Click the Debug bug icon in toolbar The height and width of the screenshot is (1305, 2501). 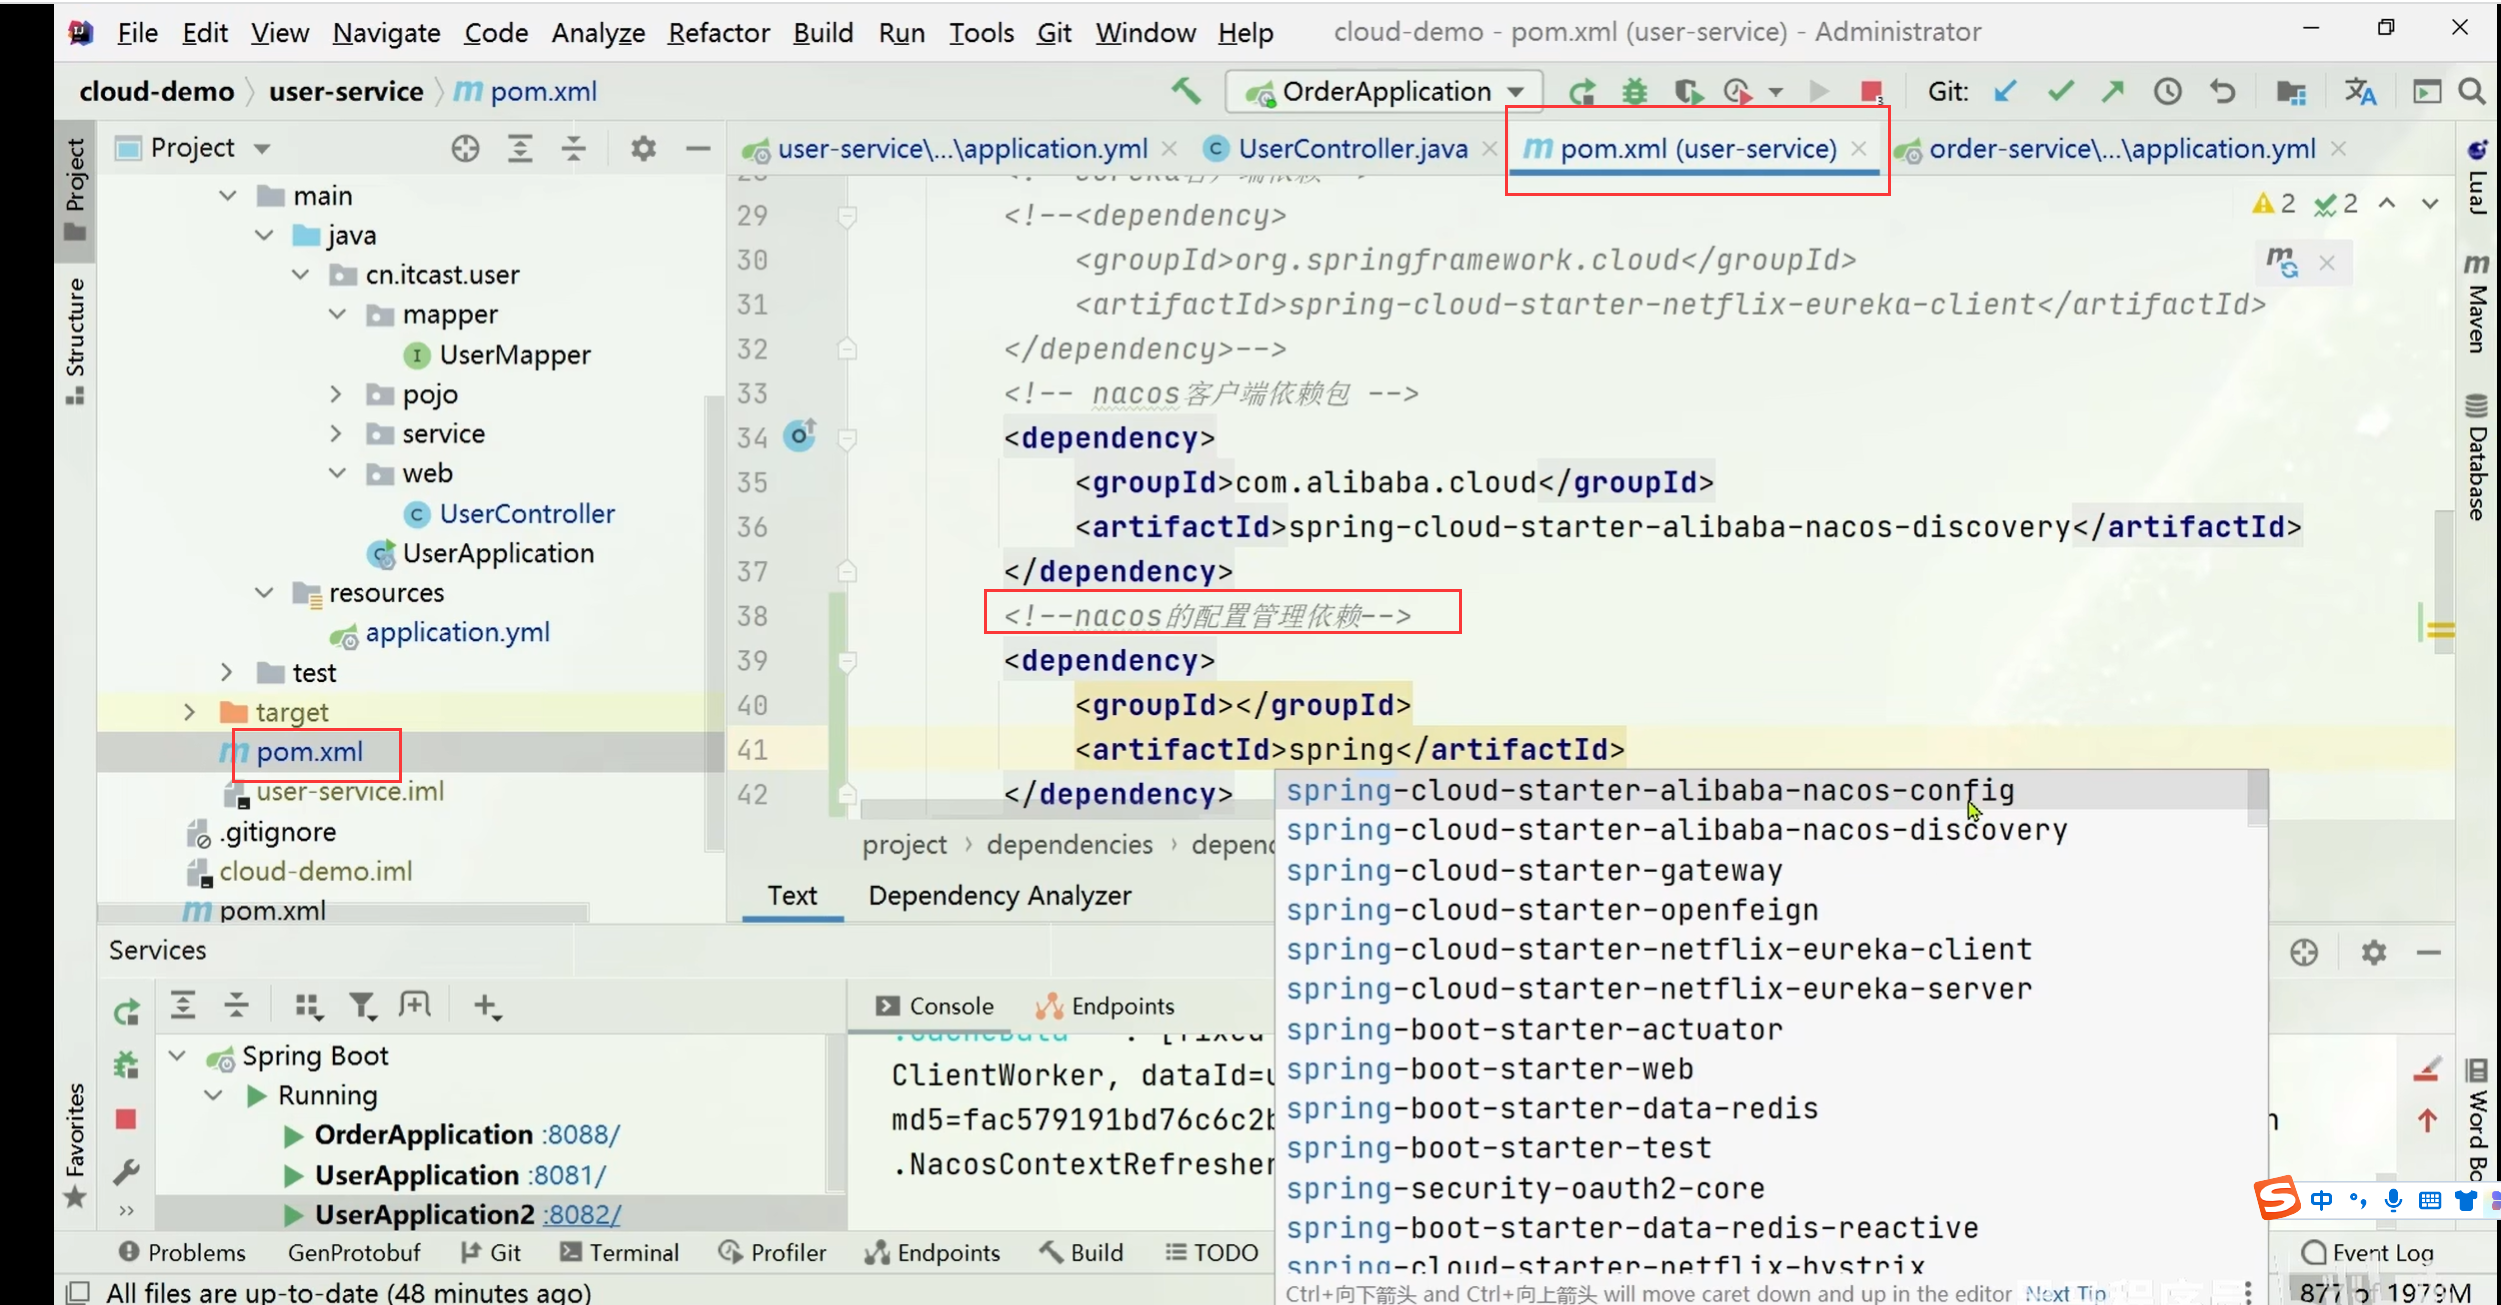1634,92
